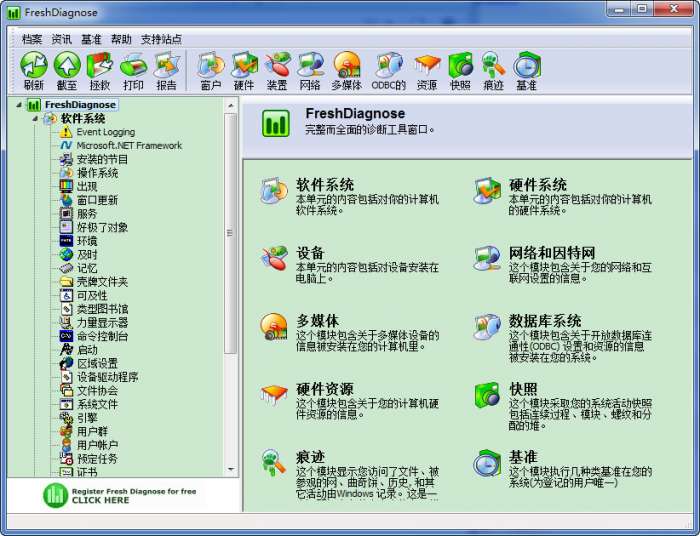Click the 设备 module icon in main panel
The image size is (700, 536).
coord(274,258)
